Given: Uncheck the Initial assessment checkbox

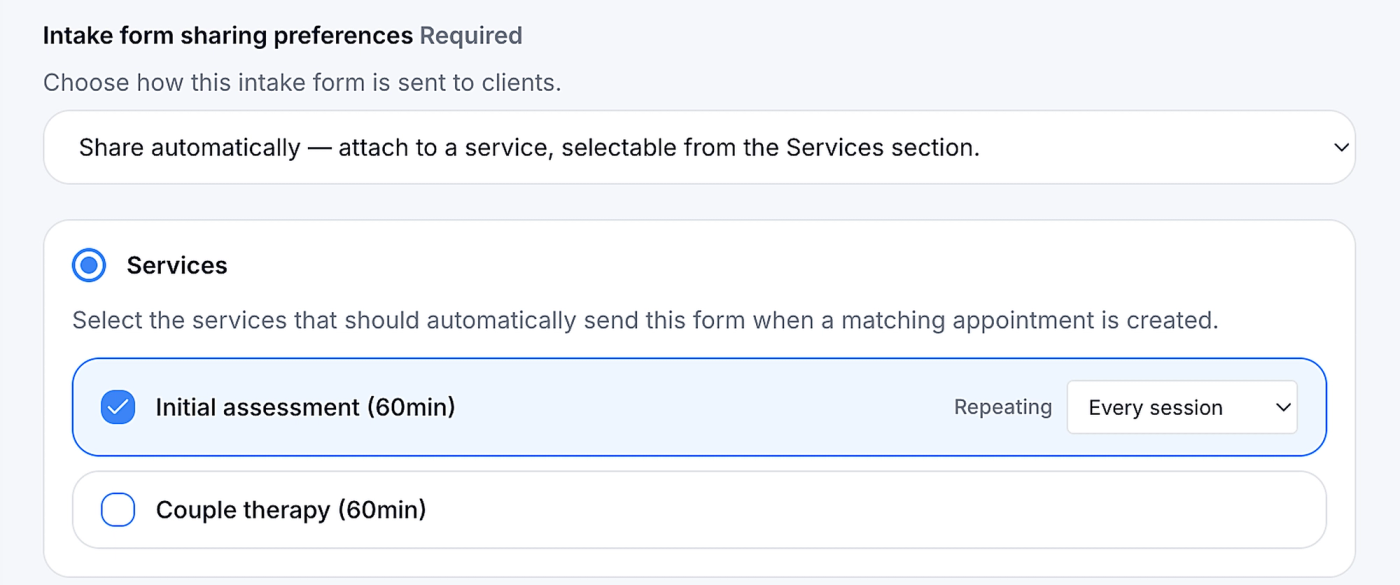Looking at the screenshot, I should pyautogui.click(x=118, y=407).
